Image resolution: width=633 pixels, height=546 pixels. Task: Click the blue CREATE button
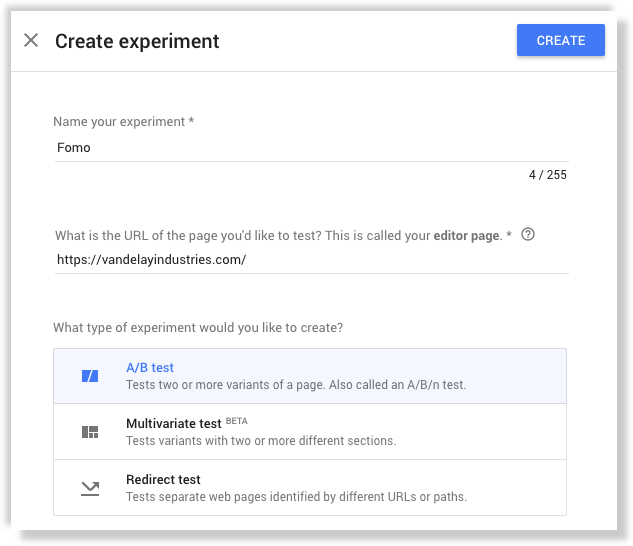pyautogui.click(x=560, y=40)
